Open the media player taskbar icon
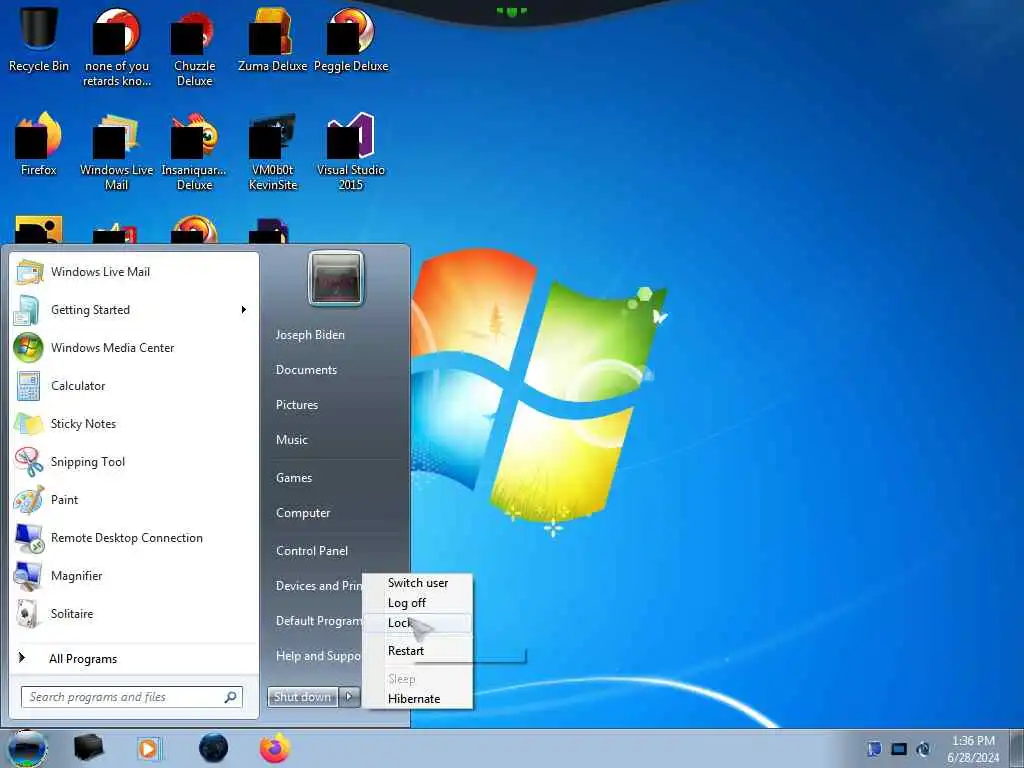 click(x=148, y=748)
